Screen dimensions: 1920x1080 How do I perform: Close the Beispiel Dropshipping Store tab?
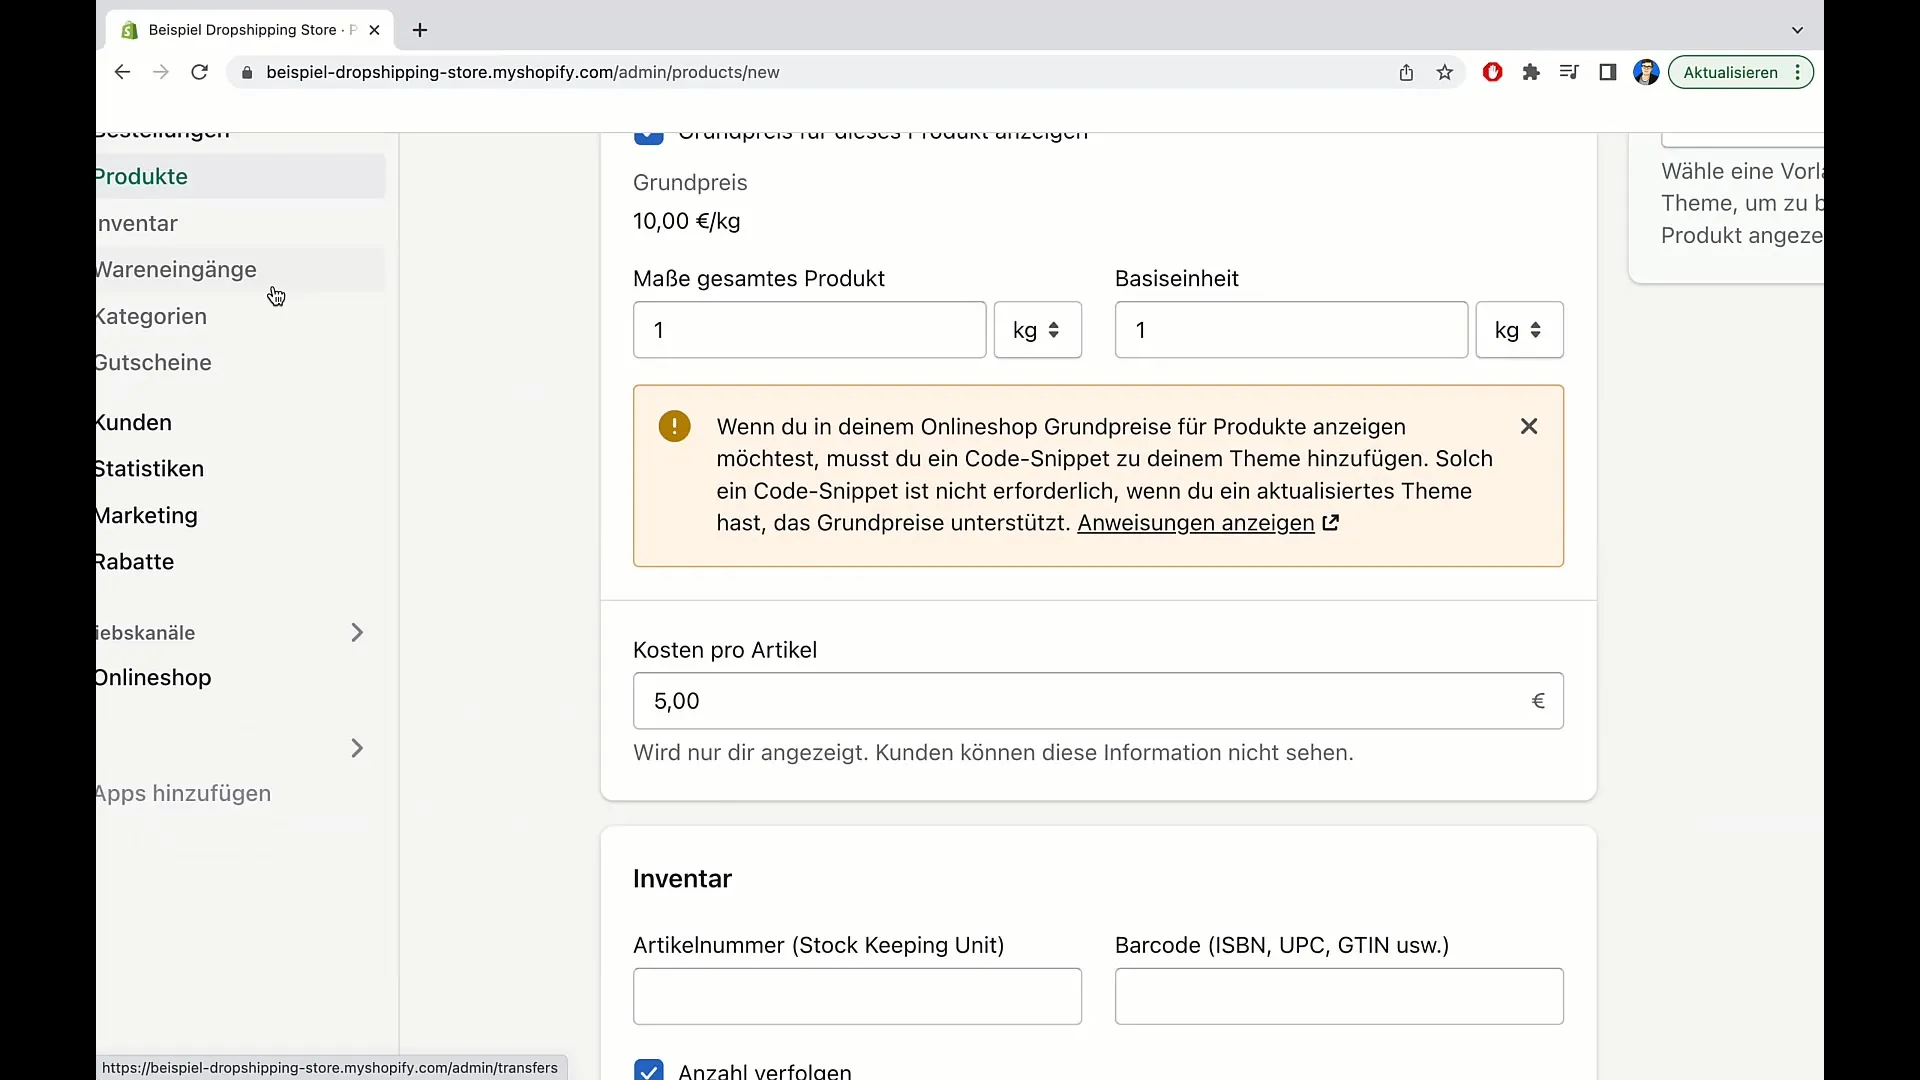(374, 30)
